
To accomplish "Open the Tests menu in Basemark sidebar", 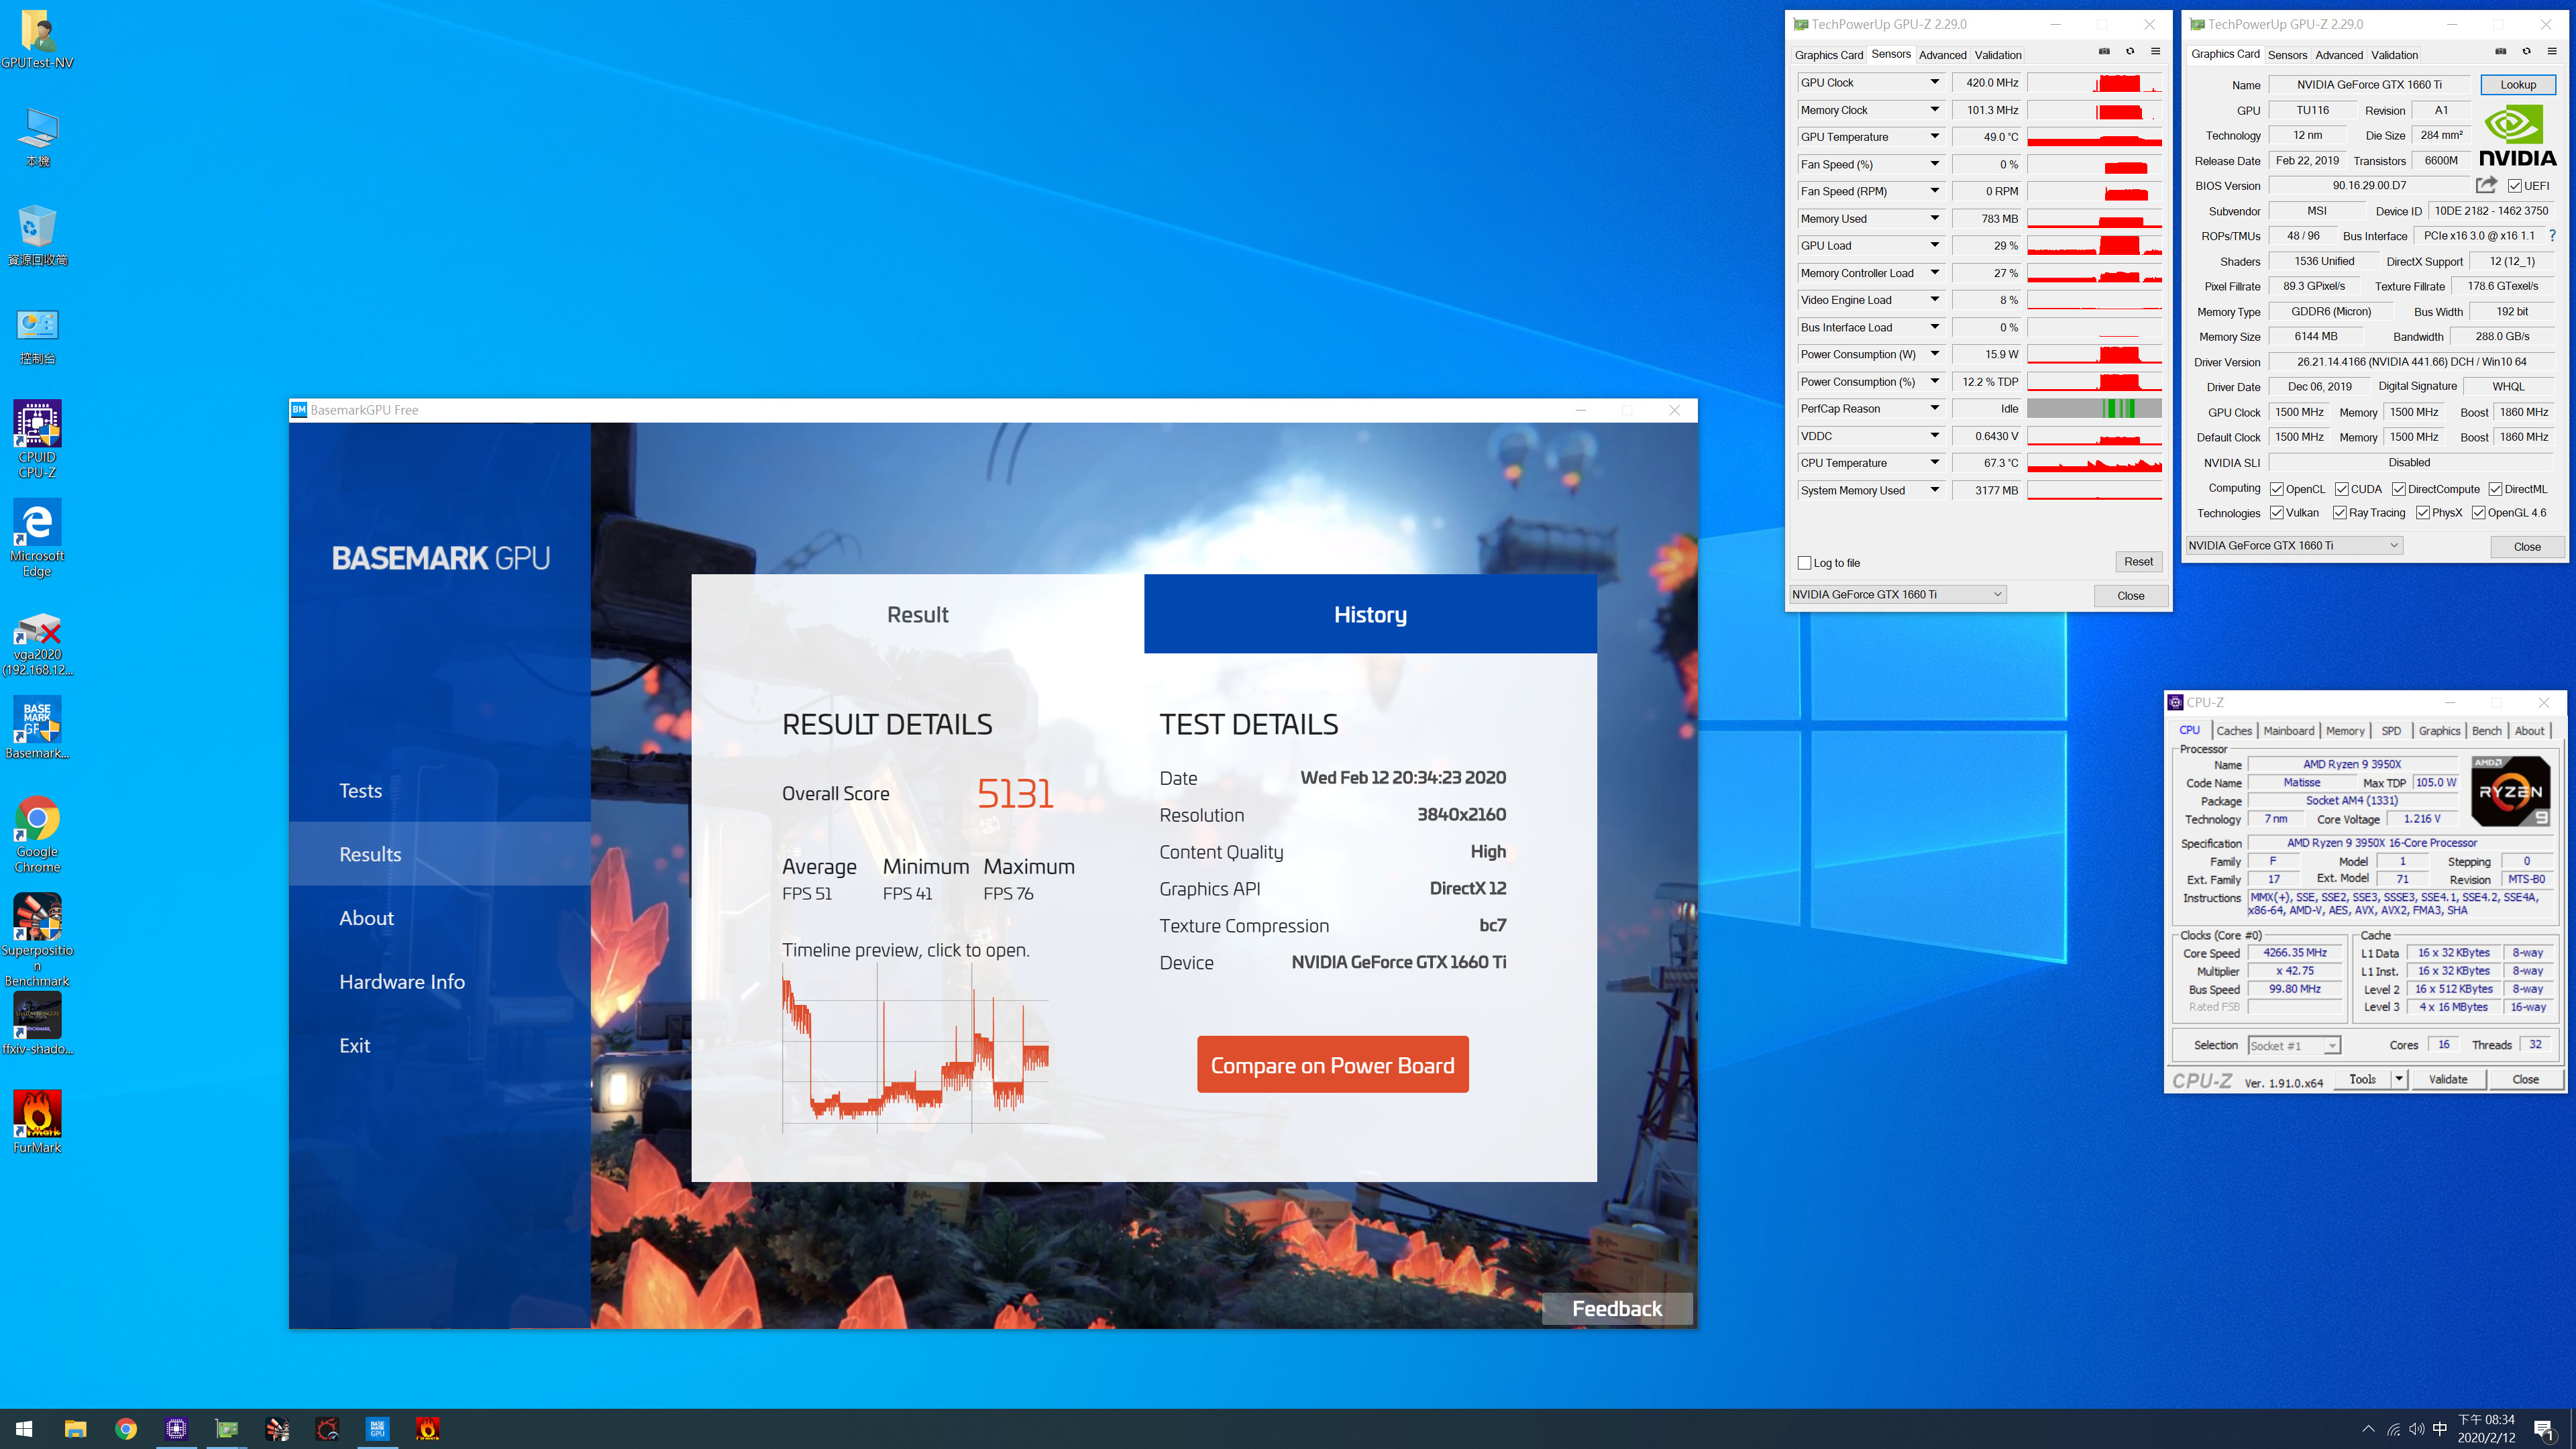I will (x=361, y=790).
